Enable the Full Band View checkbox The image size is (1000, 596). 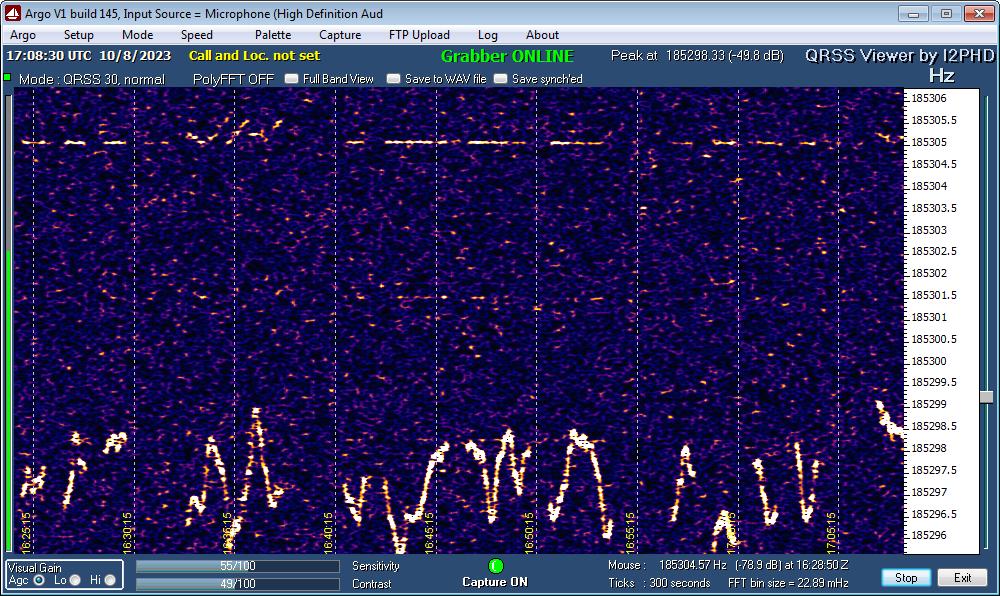pos(291,79)
